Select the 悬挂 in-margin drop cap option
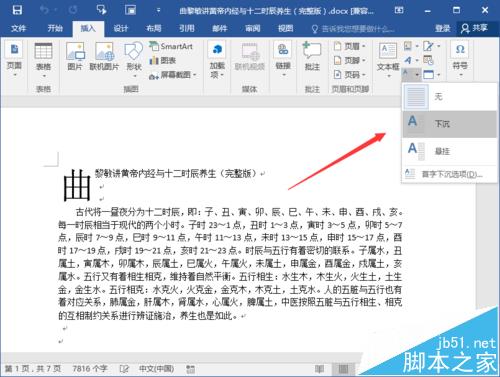Viewport: 500px width, 377px height. coord(449,151)
